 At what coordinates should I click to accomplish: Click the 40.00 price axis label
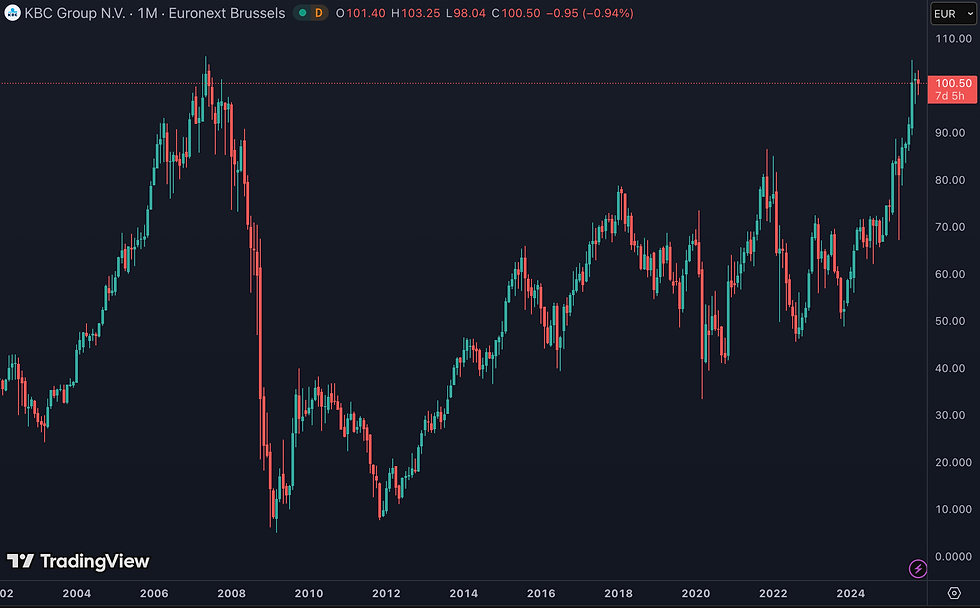pyautogui.click(x=950, y=368)
